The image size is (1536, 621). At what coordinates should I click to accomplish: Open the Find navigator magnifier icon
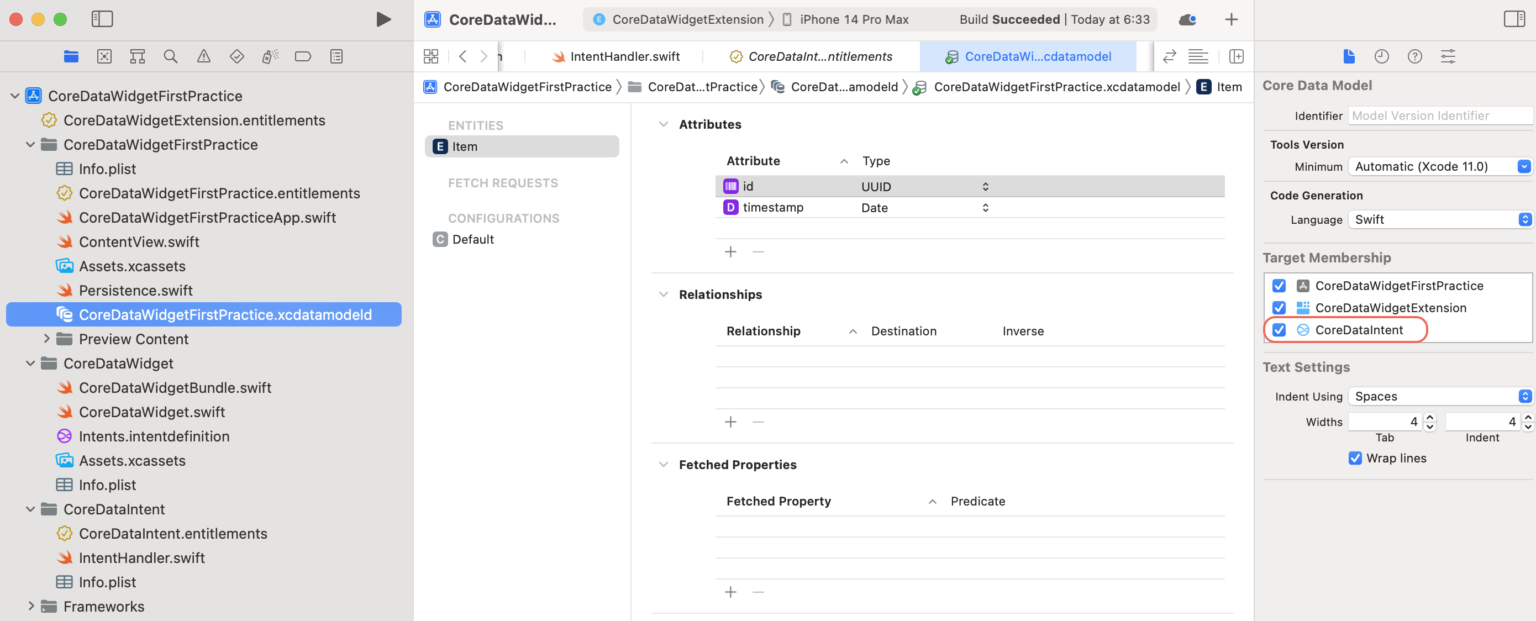pyautogui.click(x=171, y=57)
